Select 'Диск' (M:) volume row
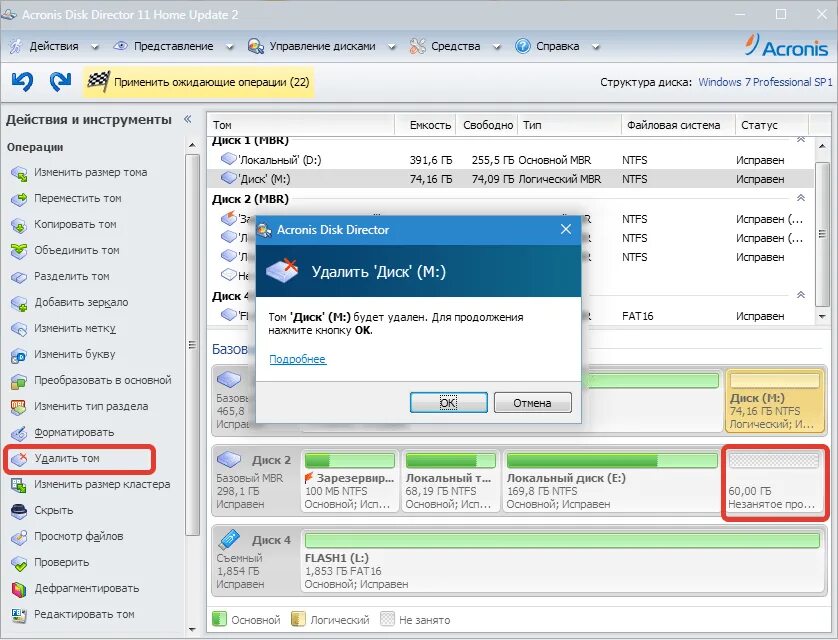Viewport: 838px width, 640px height. (x=510, y=179)
